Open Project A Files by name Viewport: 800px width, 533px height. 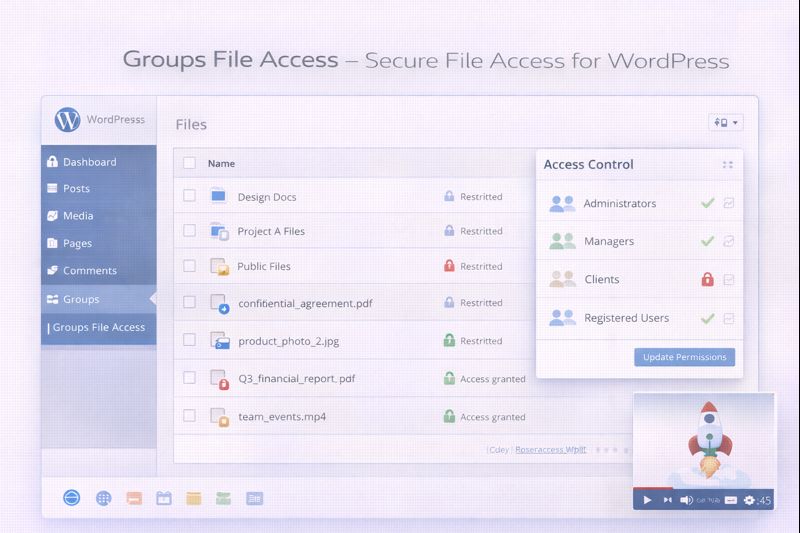click(271, 232)
